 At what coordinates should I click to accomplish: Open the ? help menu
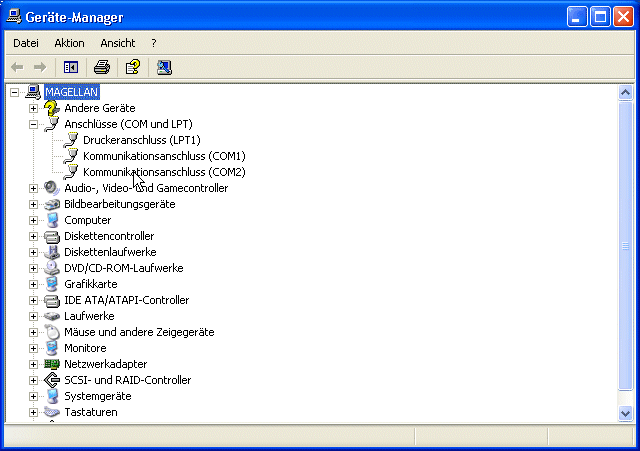[x=153, y=43]
